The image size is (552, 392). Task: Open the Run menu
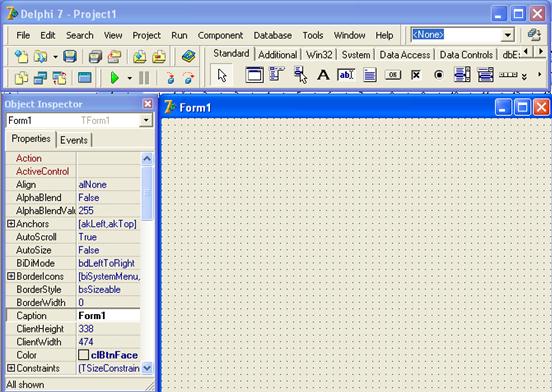(179, 35)
